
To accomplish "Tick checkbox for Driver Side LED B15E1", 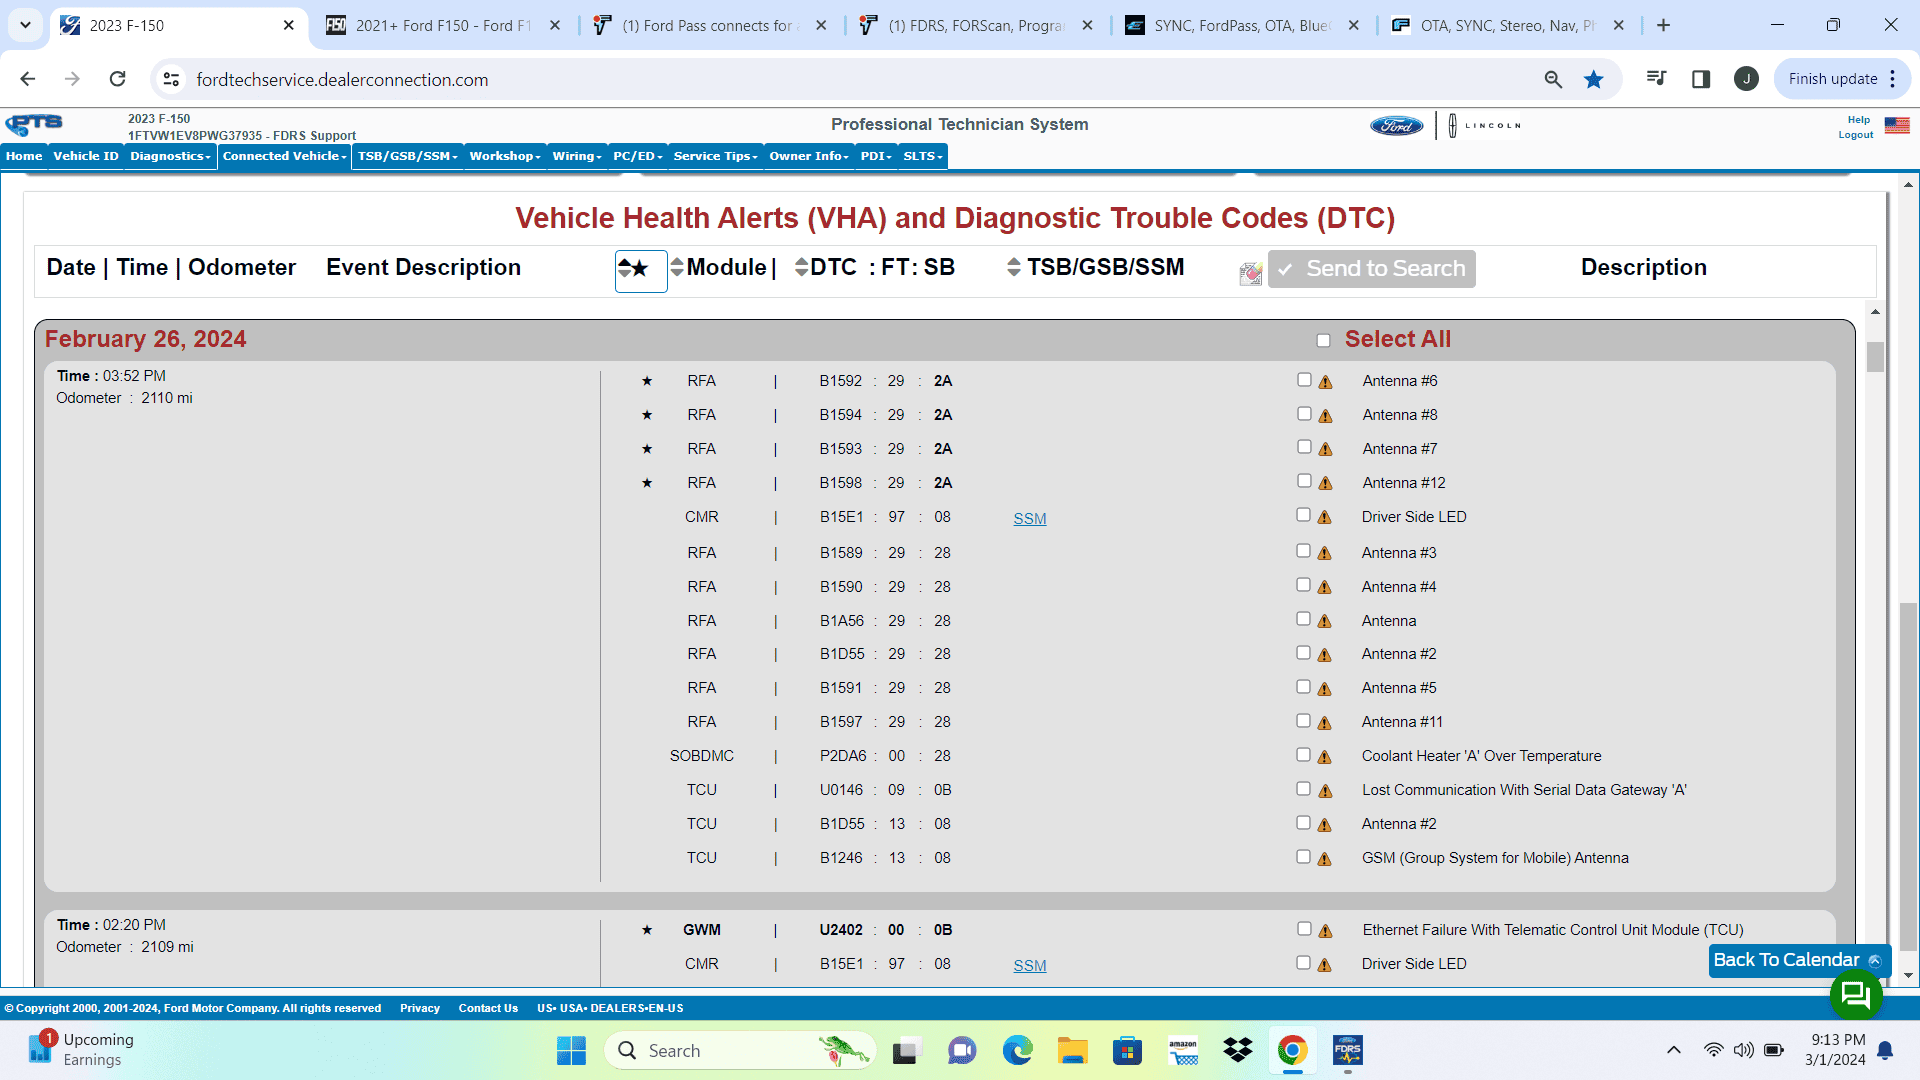I will (1303, 515).
